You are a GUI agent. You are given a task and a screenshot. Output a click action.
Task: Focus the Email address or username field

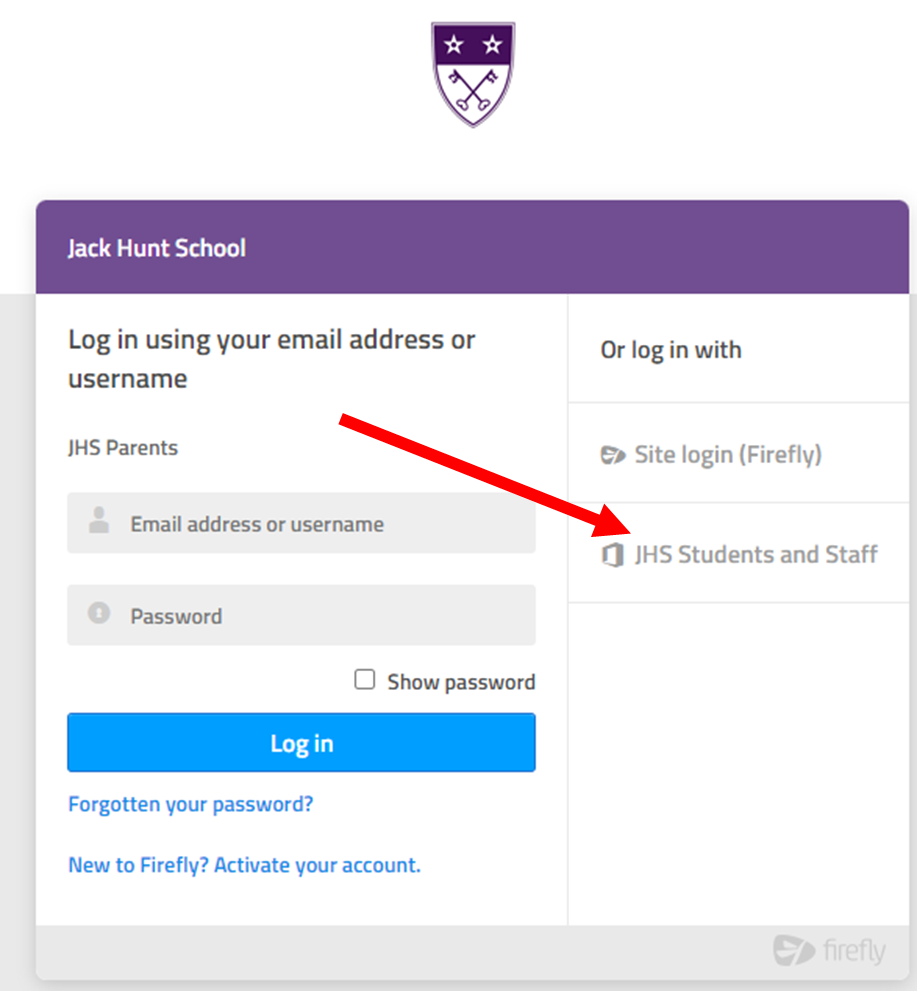pyautogui.click(x=301, y=523)
